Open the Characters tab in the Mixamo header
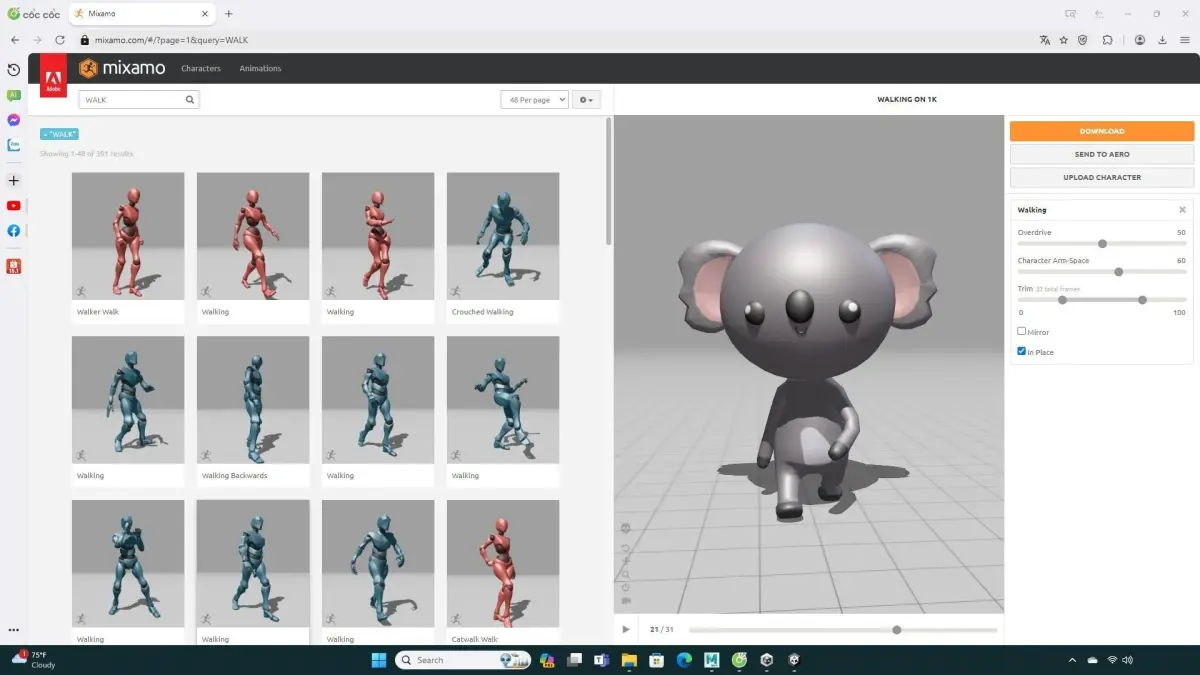This screenshot has width=1200, height=675. [x=201, y=69]
